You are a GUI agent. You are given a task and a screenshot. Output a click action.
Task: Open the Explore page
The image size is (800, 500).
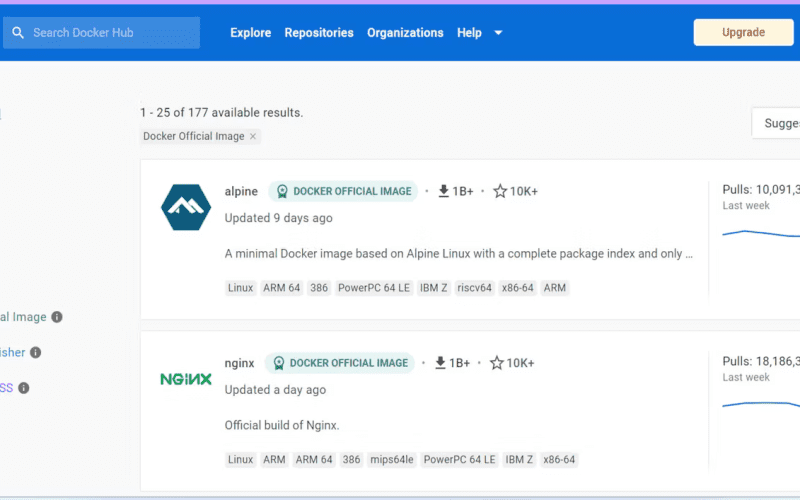pos(251,33)
